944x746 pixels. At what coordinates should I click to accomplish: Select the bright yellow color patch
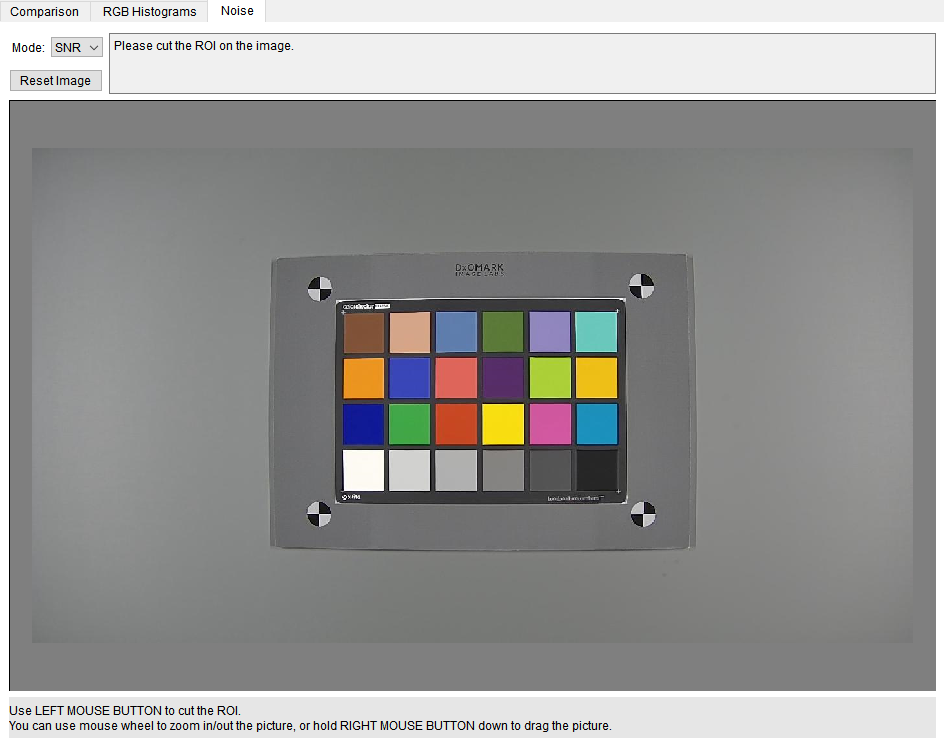[503, 424]
